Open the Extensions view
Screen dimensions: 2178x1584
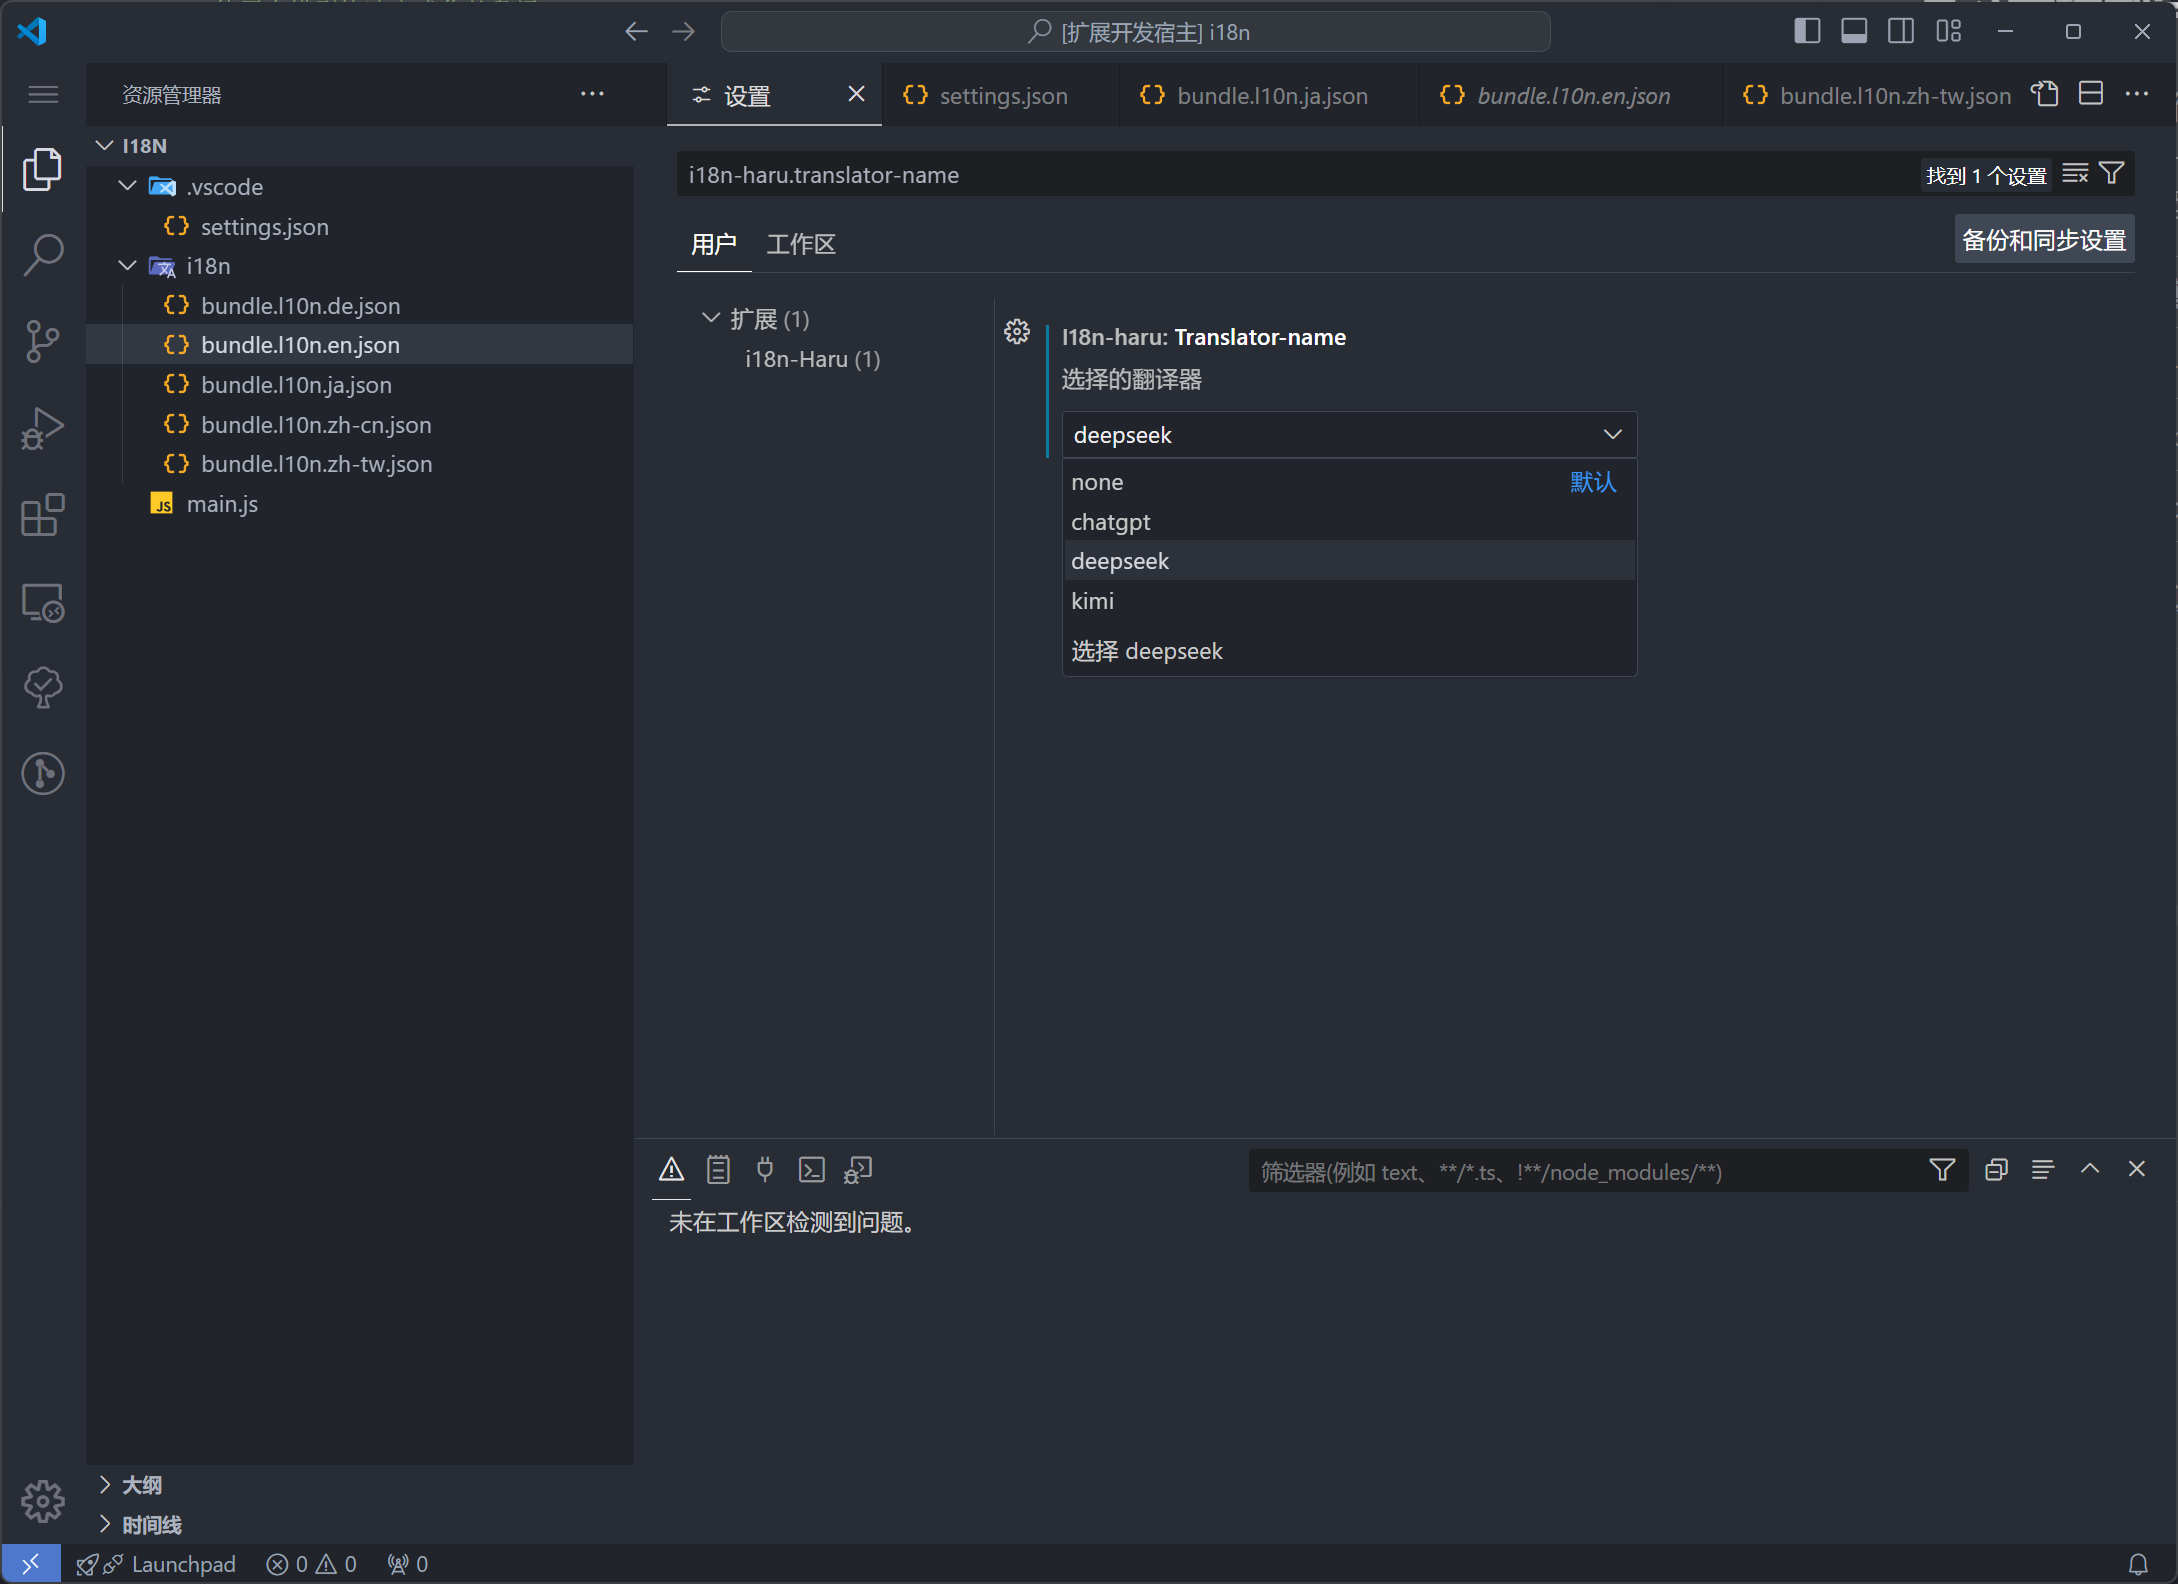tap(42, 515)
